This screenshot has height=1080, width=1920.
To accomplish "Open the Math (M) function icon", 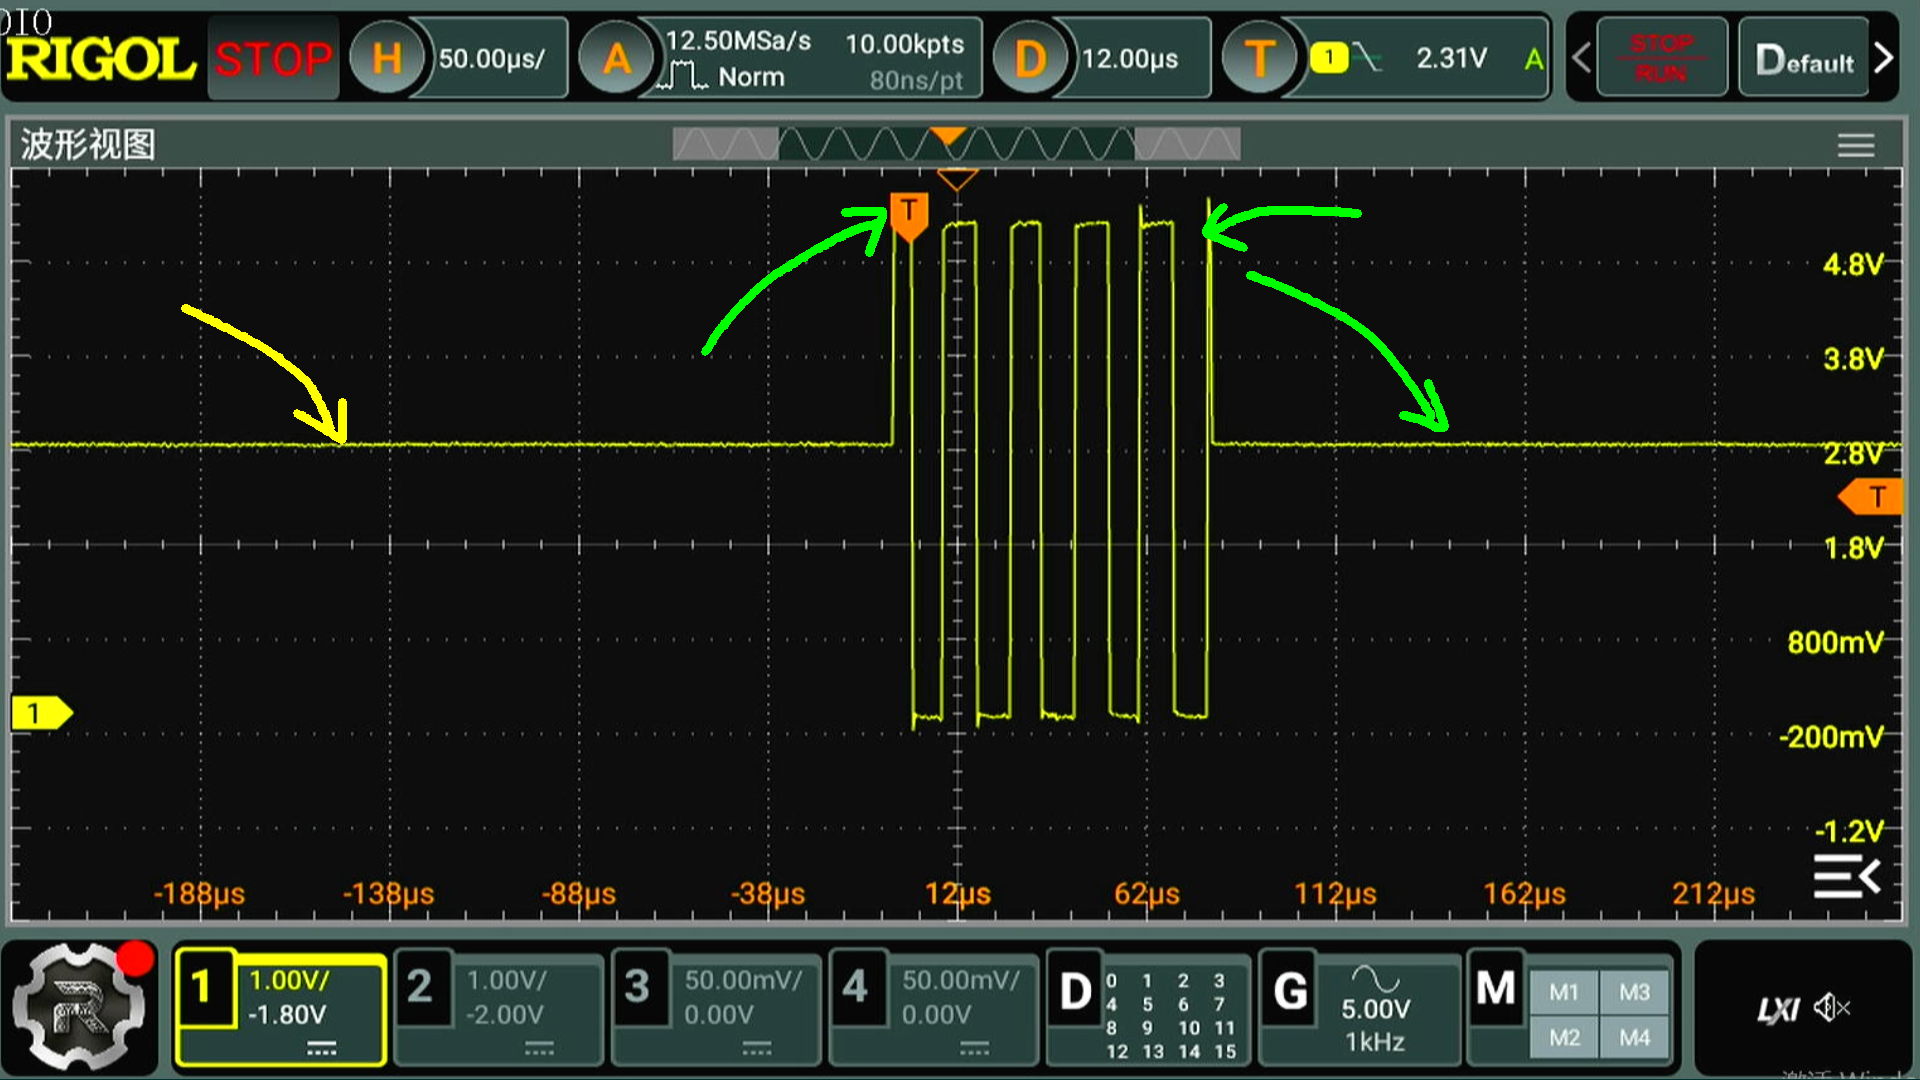I will [x=1495, y=990].
